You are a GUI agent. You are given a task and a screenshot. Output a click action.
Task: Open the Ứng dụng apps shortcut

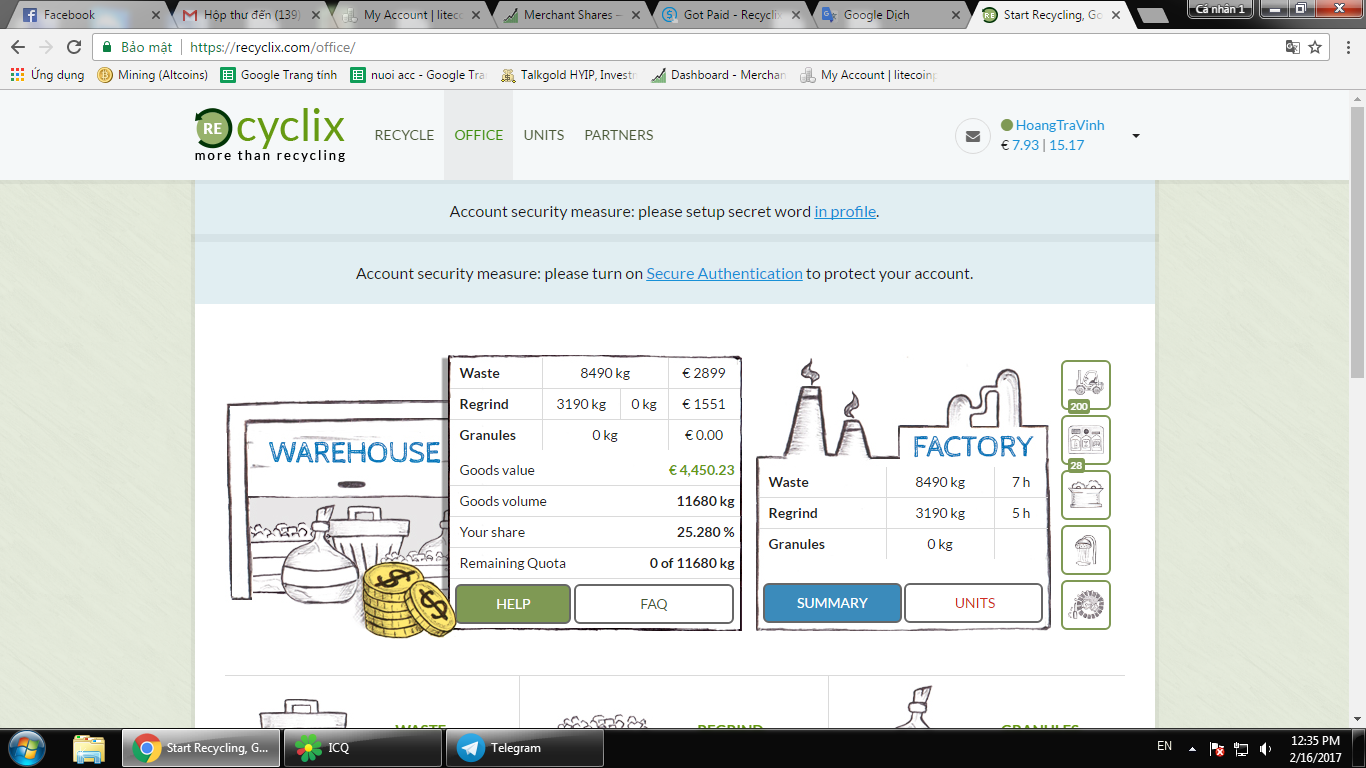(x=47, y=75)
